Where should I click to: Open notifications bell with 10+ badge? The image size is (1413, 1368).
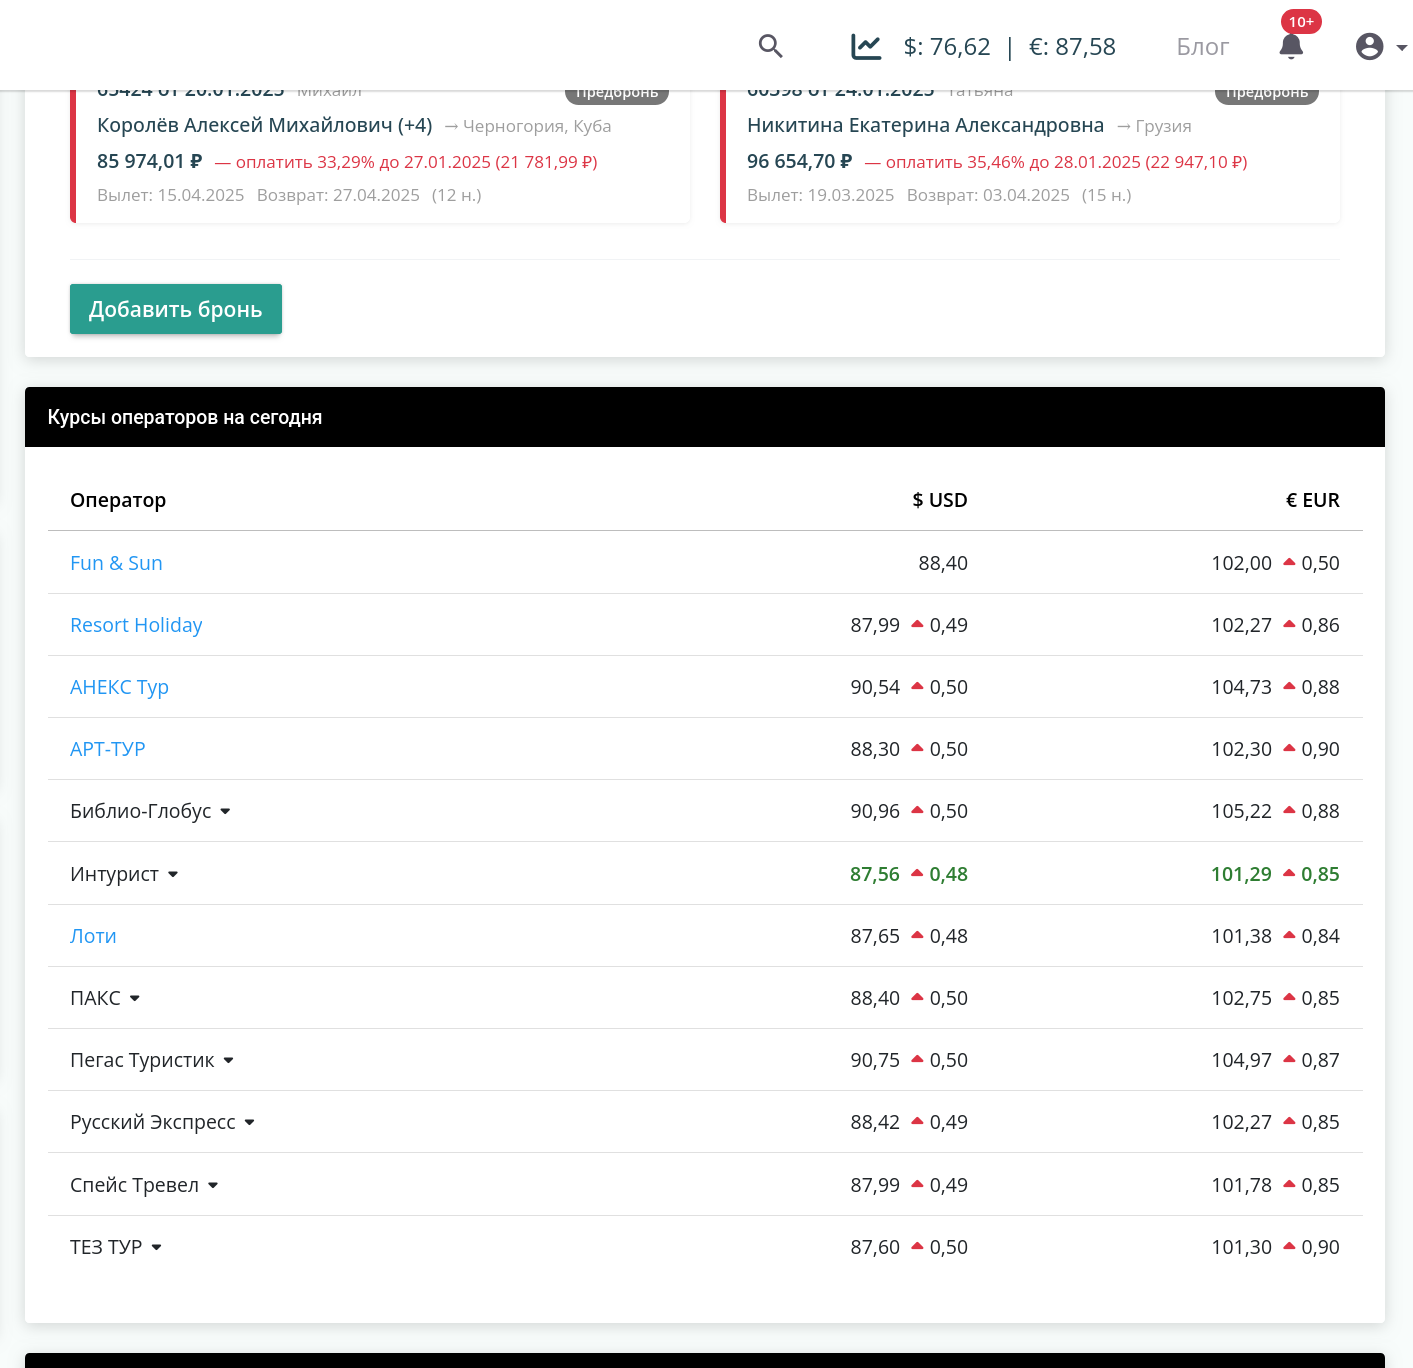point(1292,46)
